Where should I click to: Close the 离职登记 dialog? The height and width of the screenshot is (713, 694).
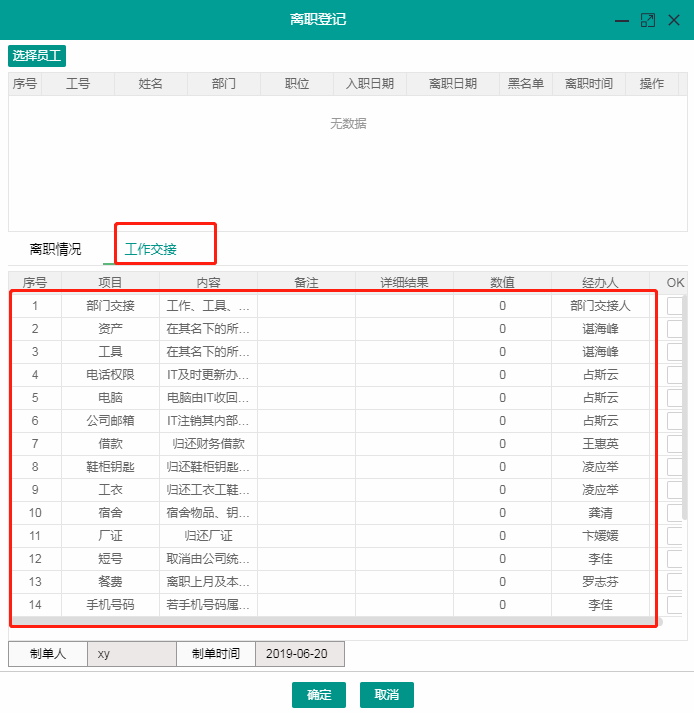pos(674,20)
